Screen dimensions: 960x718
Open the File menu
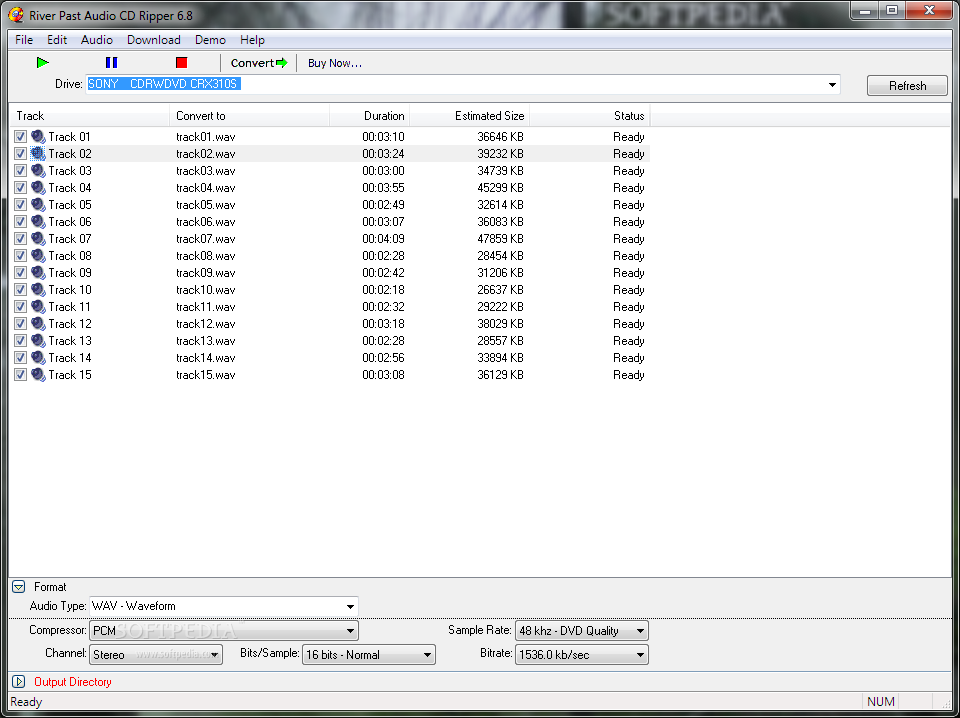pyautogui.click(x=24, y=40)
